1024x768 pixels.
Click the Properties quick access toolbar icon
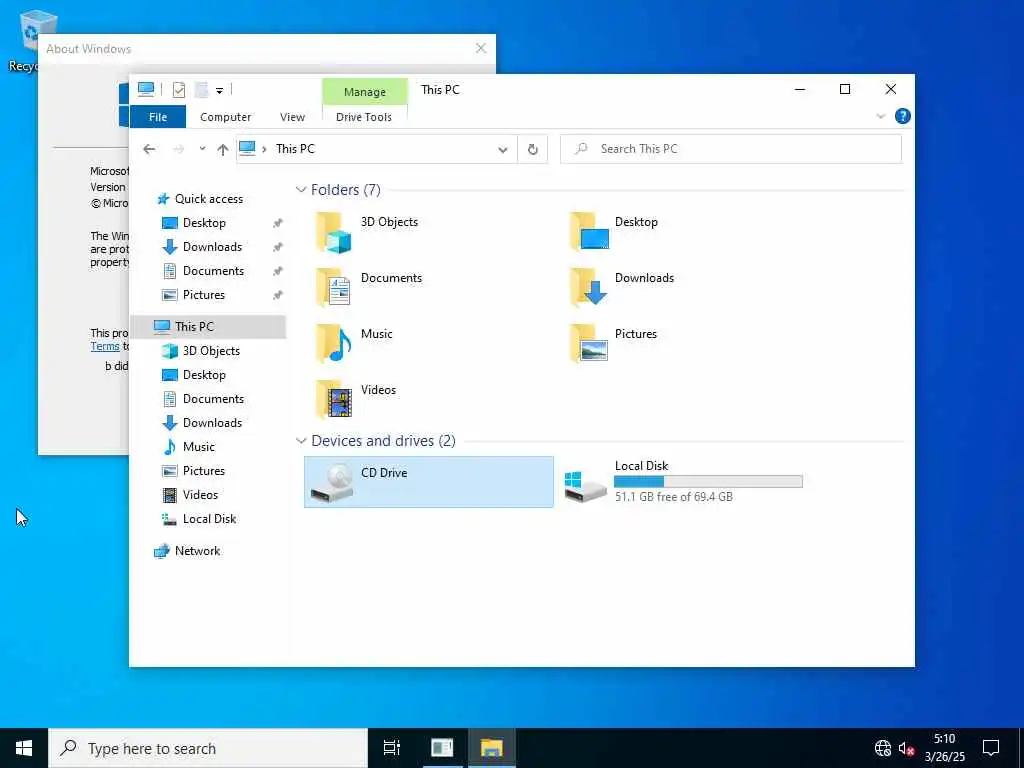178,89
